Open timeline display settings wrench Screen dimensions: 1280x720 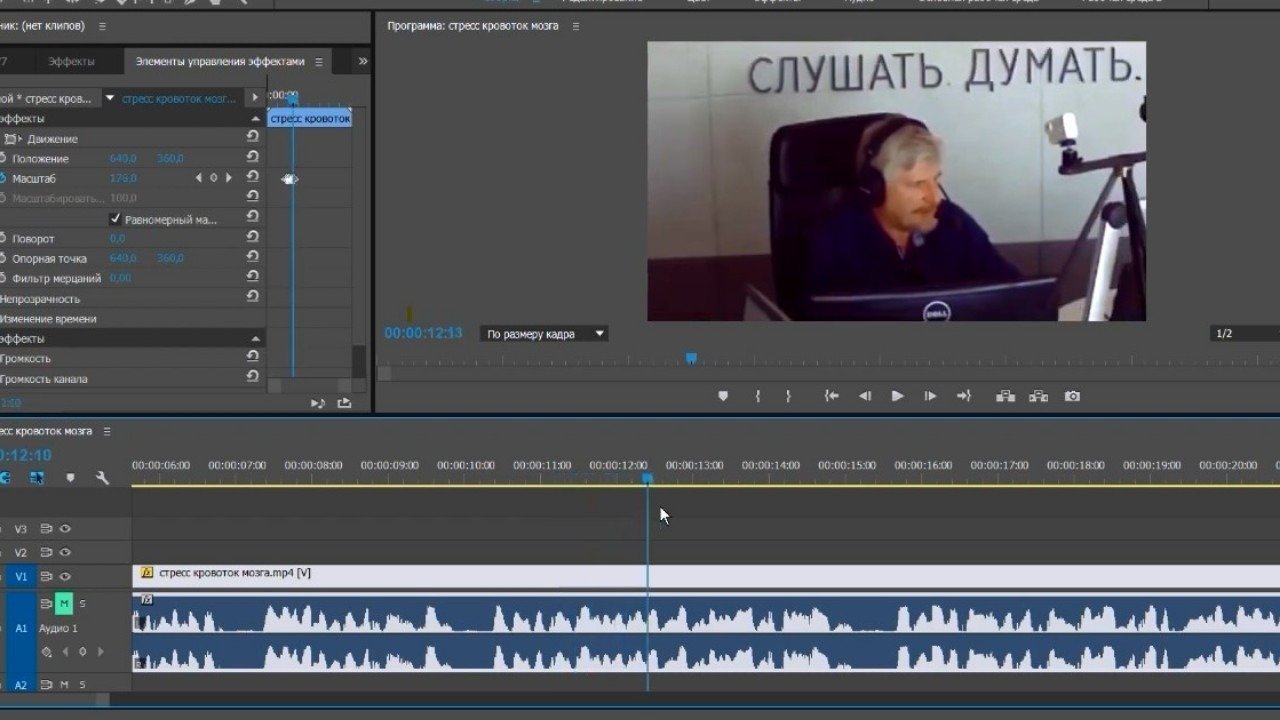(x=102, y=478)
